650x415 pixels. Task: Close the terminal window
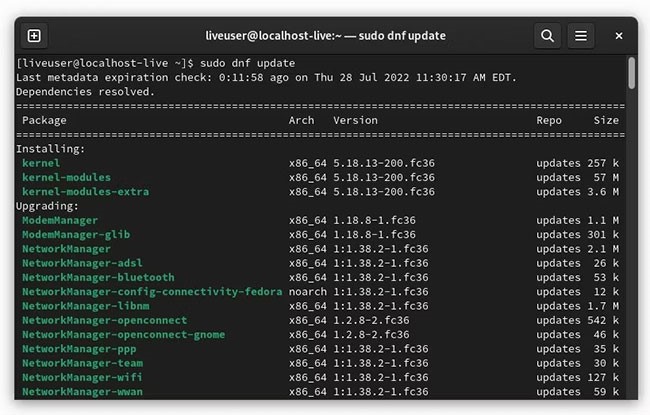(x=618, y=36)
